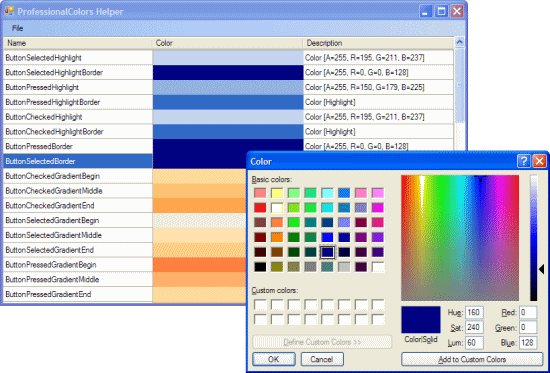Click the list's vertical scrollbar thumb
The width and height of the screenshot is (550, 373).
459,85
